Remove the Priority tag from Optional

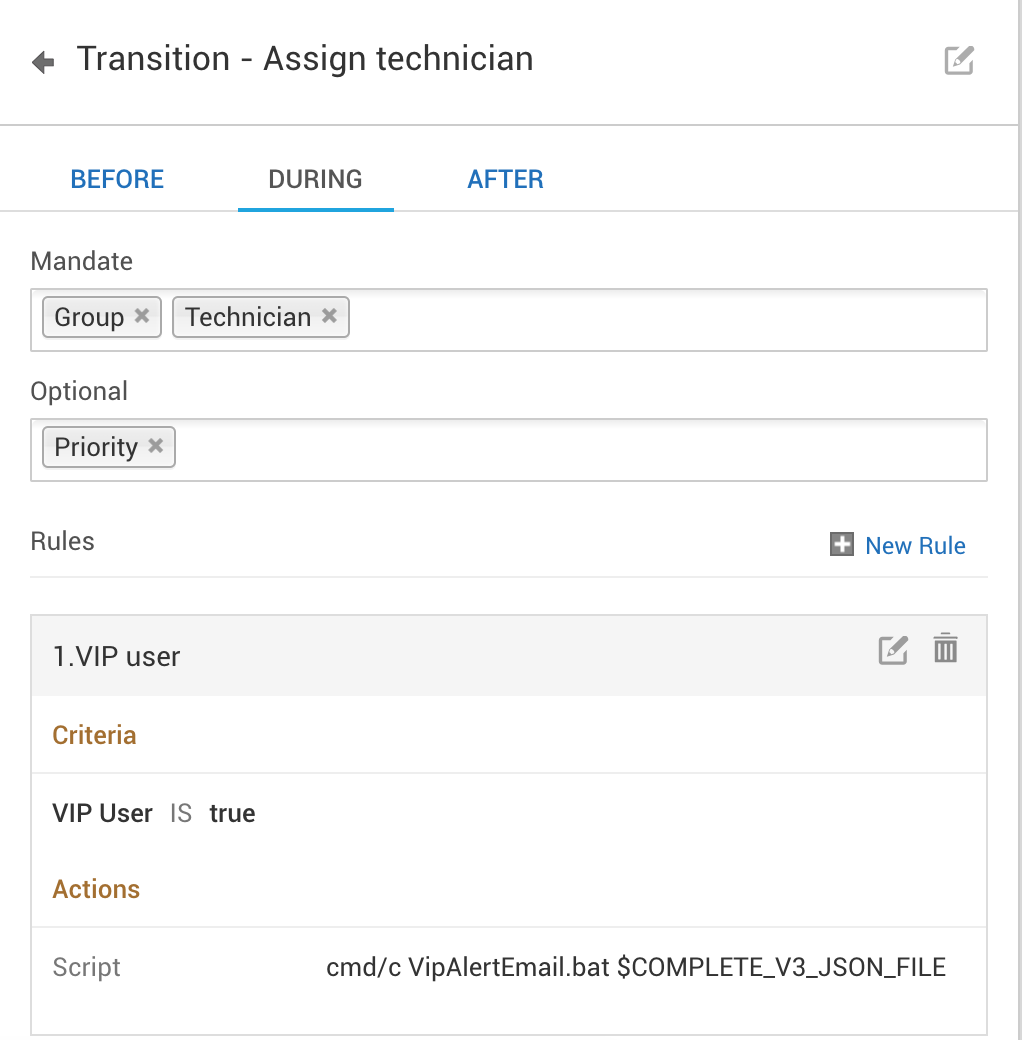pos(156,446)
